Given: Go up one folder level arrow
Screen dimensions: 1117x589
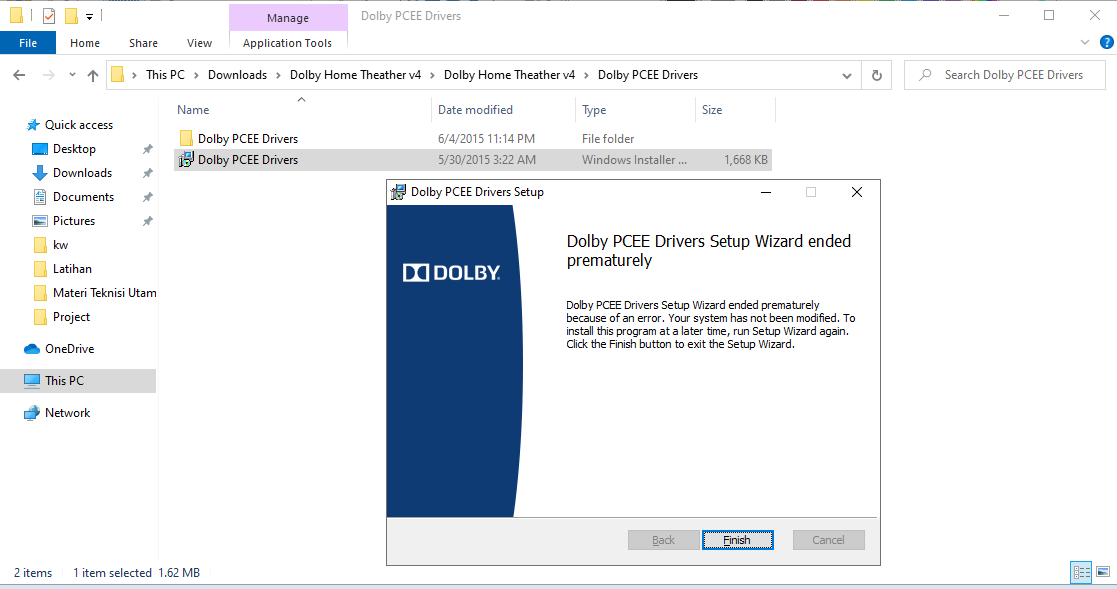Looking at the screenshot, I should 93,75.
